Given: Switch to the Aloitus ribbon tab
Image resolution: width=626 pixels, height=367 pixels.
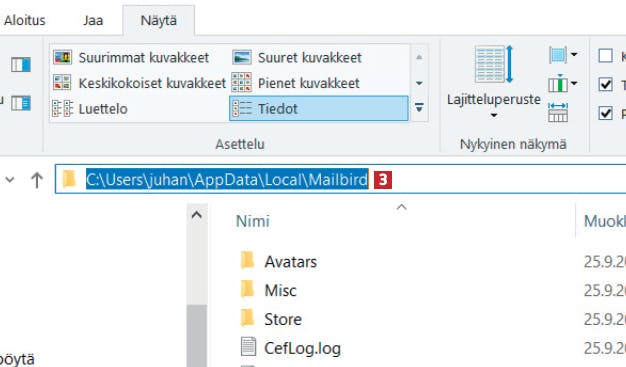Looking at the screenshot, I should (25, 20).
